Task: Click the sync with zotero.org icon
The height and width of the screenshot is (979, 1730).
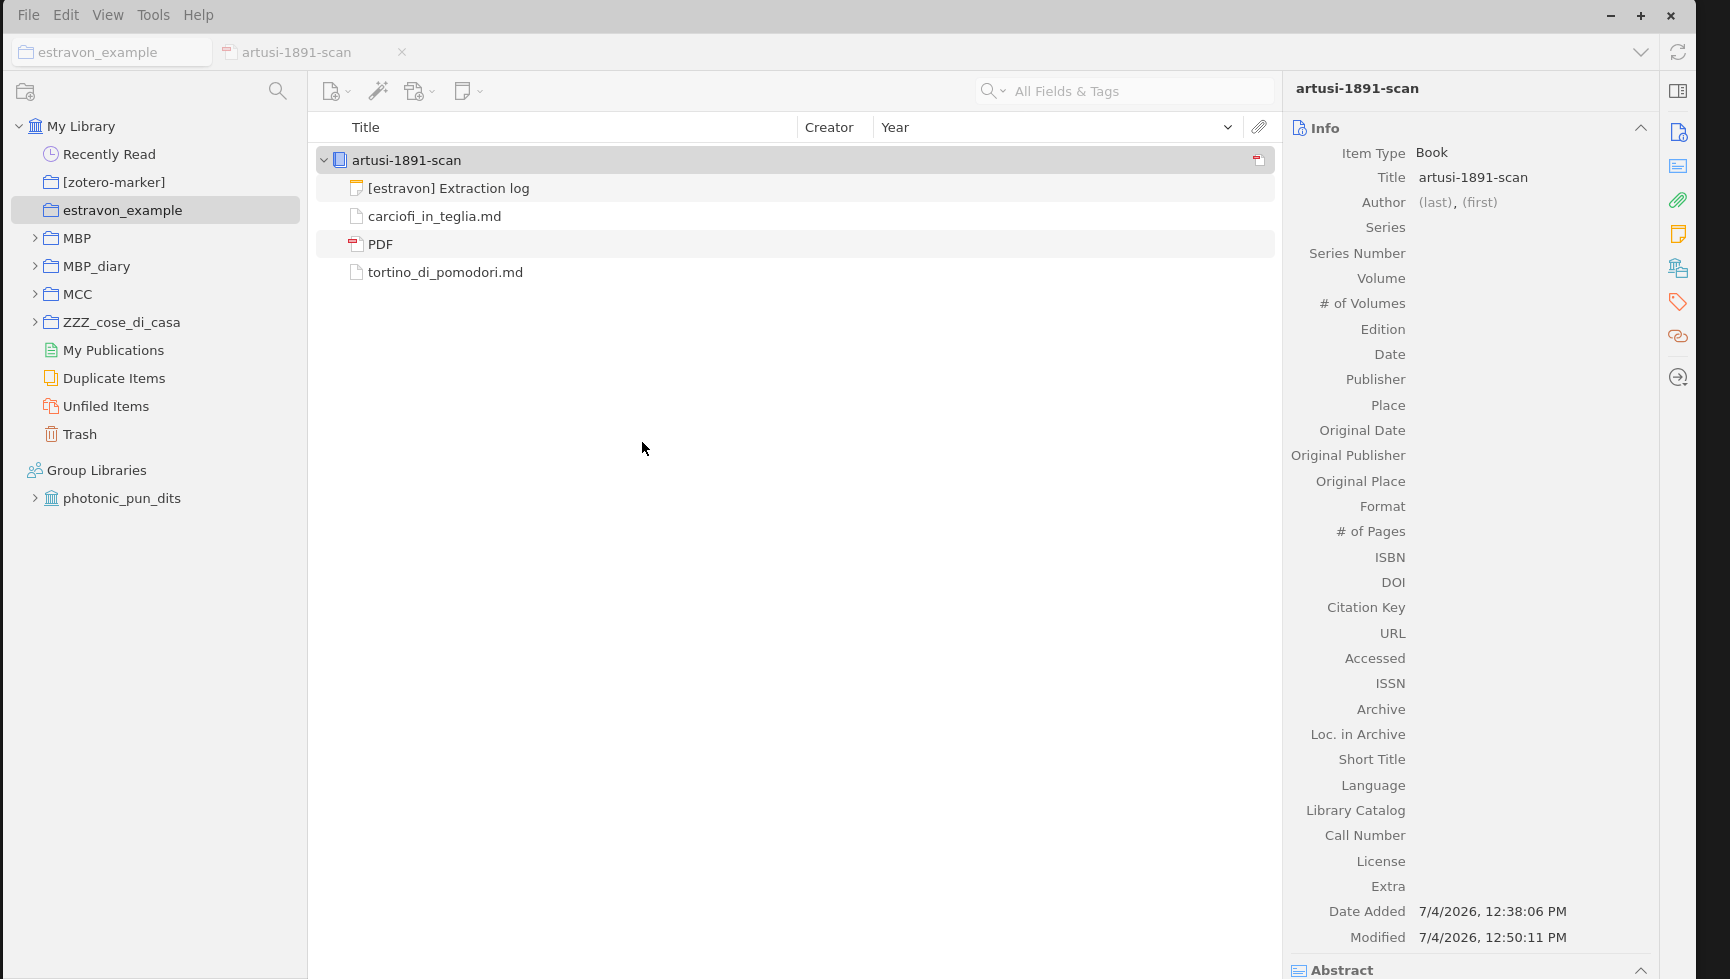Action: click(x=1678, y=52)
